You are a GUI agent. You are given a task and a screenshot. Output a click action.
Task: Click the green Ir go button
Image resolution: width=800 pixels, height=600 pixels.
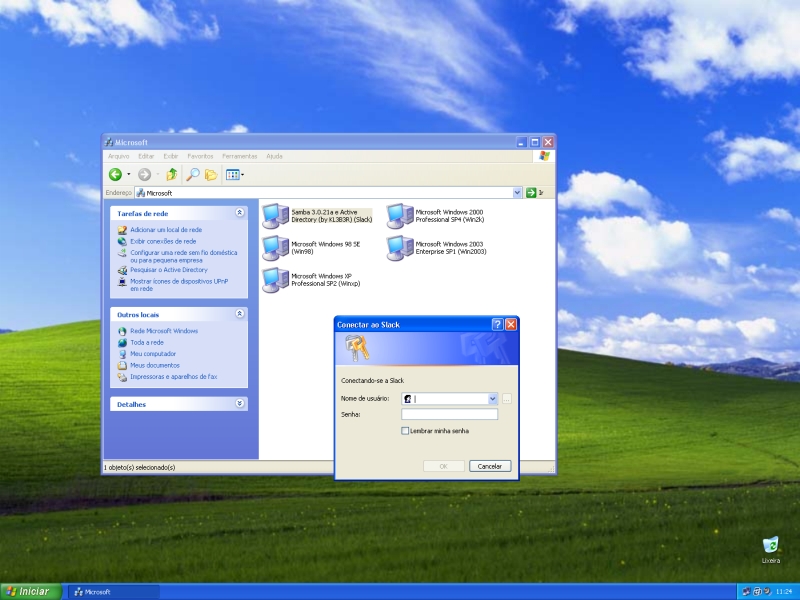coord(535,193)
